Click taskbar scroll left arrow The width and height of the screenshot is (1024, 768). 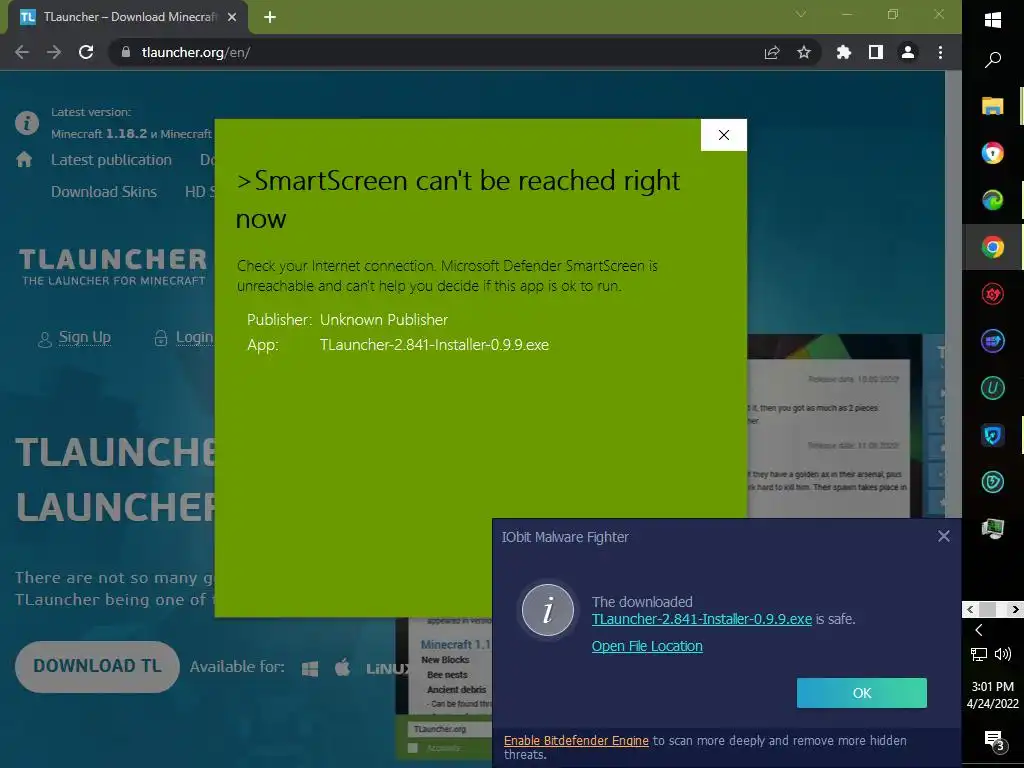pyautogui.click(x=970, y=609)
